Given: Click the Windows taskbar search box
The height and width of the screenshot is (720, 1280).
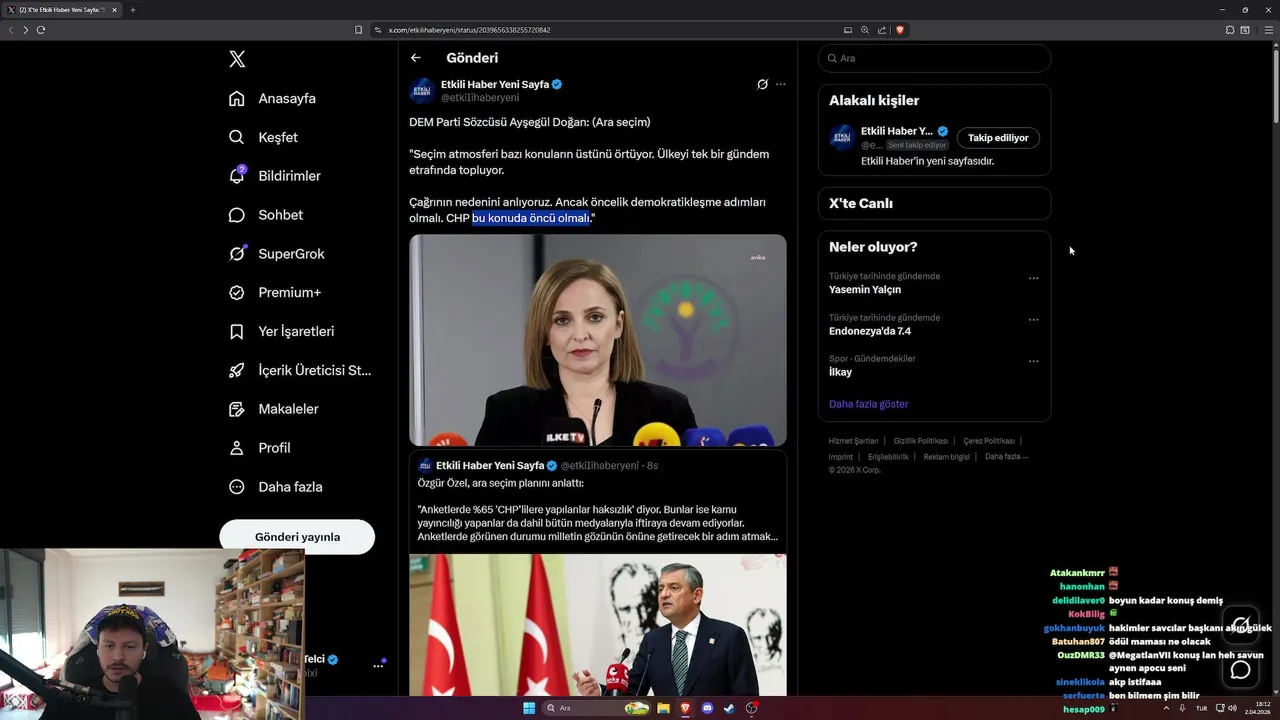Looking at the screenshot, I should [596, 708].
